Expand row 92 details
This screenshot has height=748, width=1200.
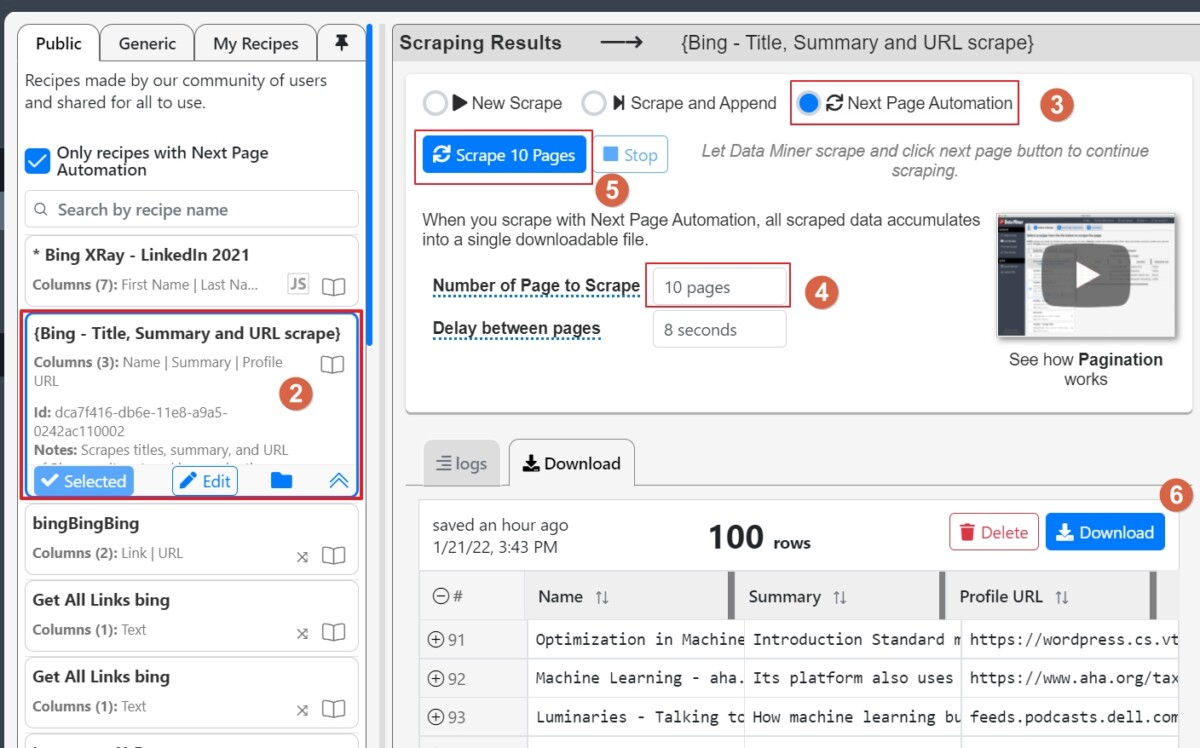tap(436, 679)
